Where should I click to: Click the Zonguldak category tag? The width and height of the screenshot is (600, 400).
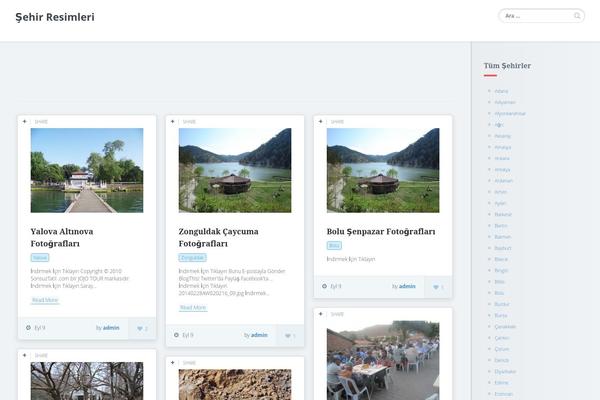click(192, 258)
